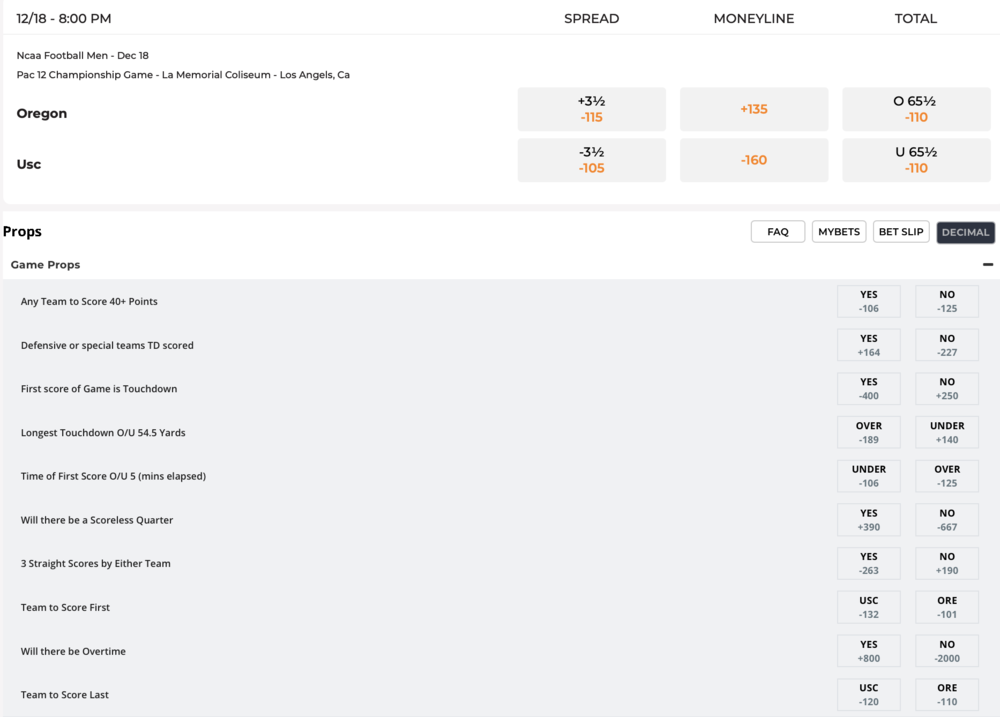This screenshot has width=1000, height=717.
Task: Bet YES on any team scoring 40+
Action: (x=868, y=301)
